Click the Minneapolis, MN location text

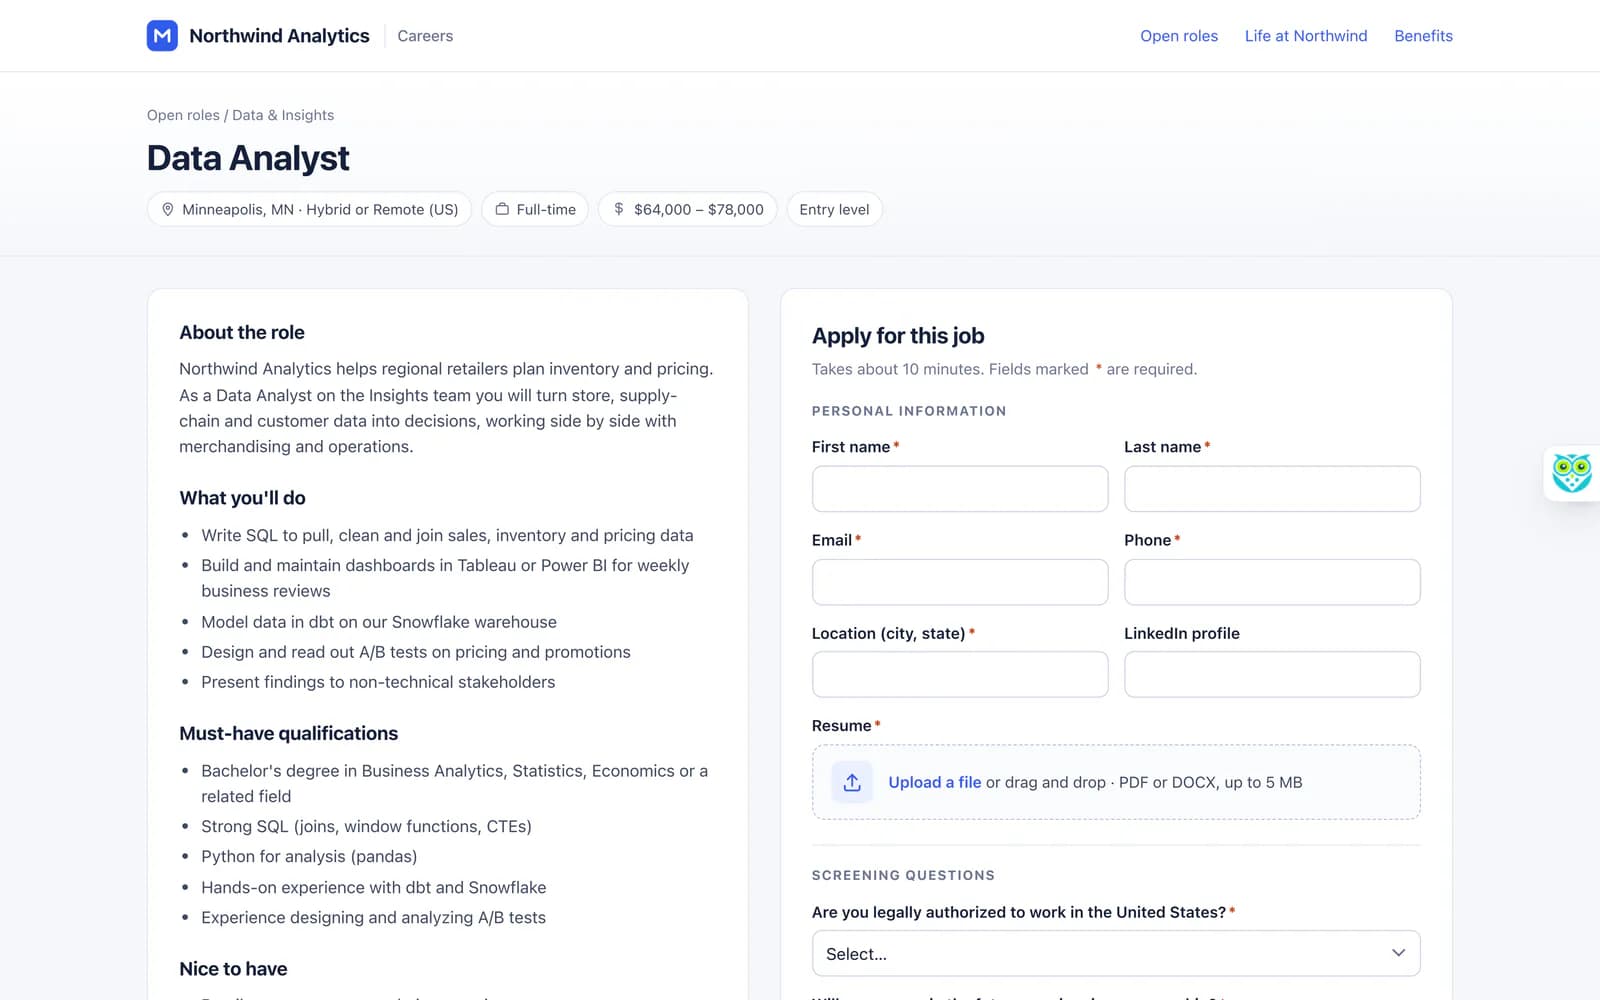click(x=320, y=209)
